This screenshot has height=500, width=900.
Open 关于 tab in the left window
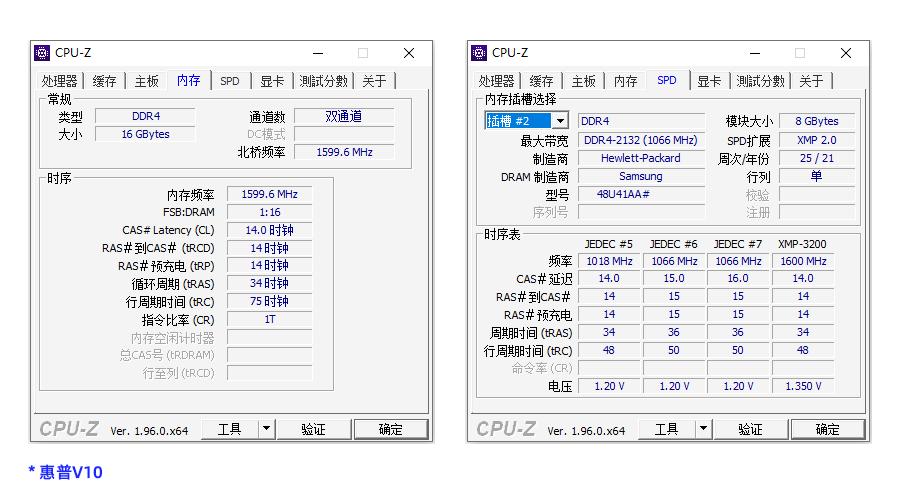374,81
